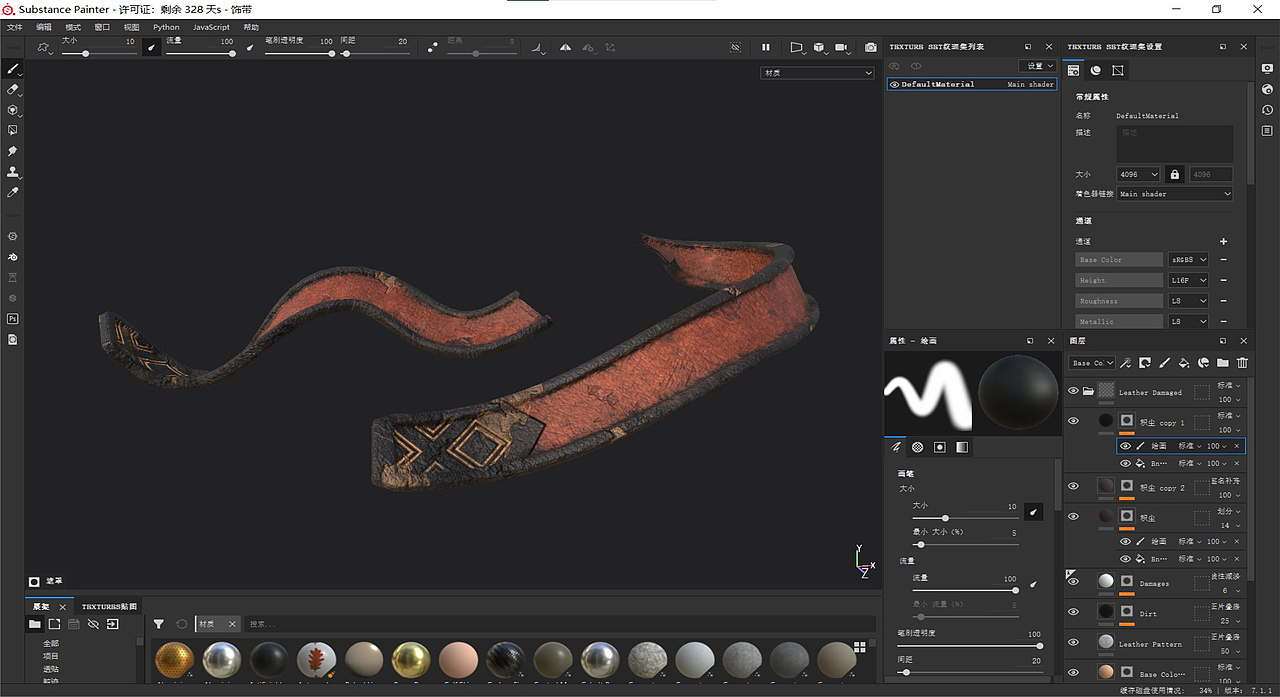Select the Material picker eyedropper
The image size is (1280, 697).
pos(13,192)
